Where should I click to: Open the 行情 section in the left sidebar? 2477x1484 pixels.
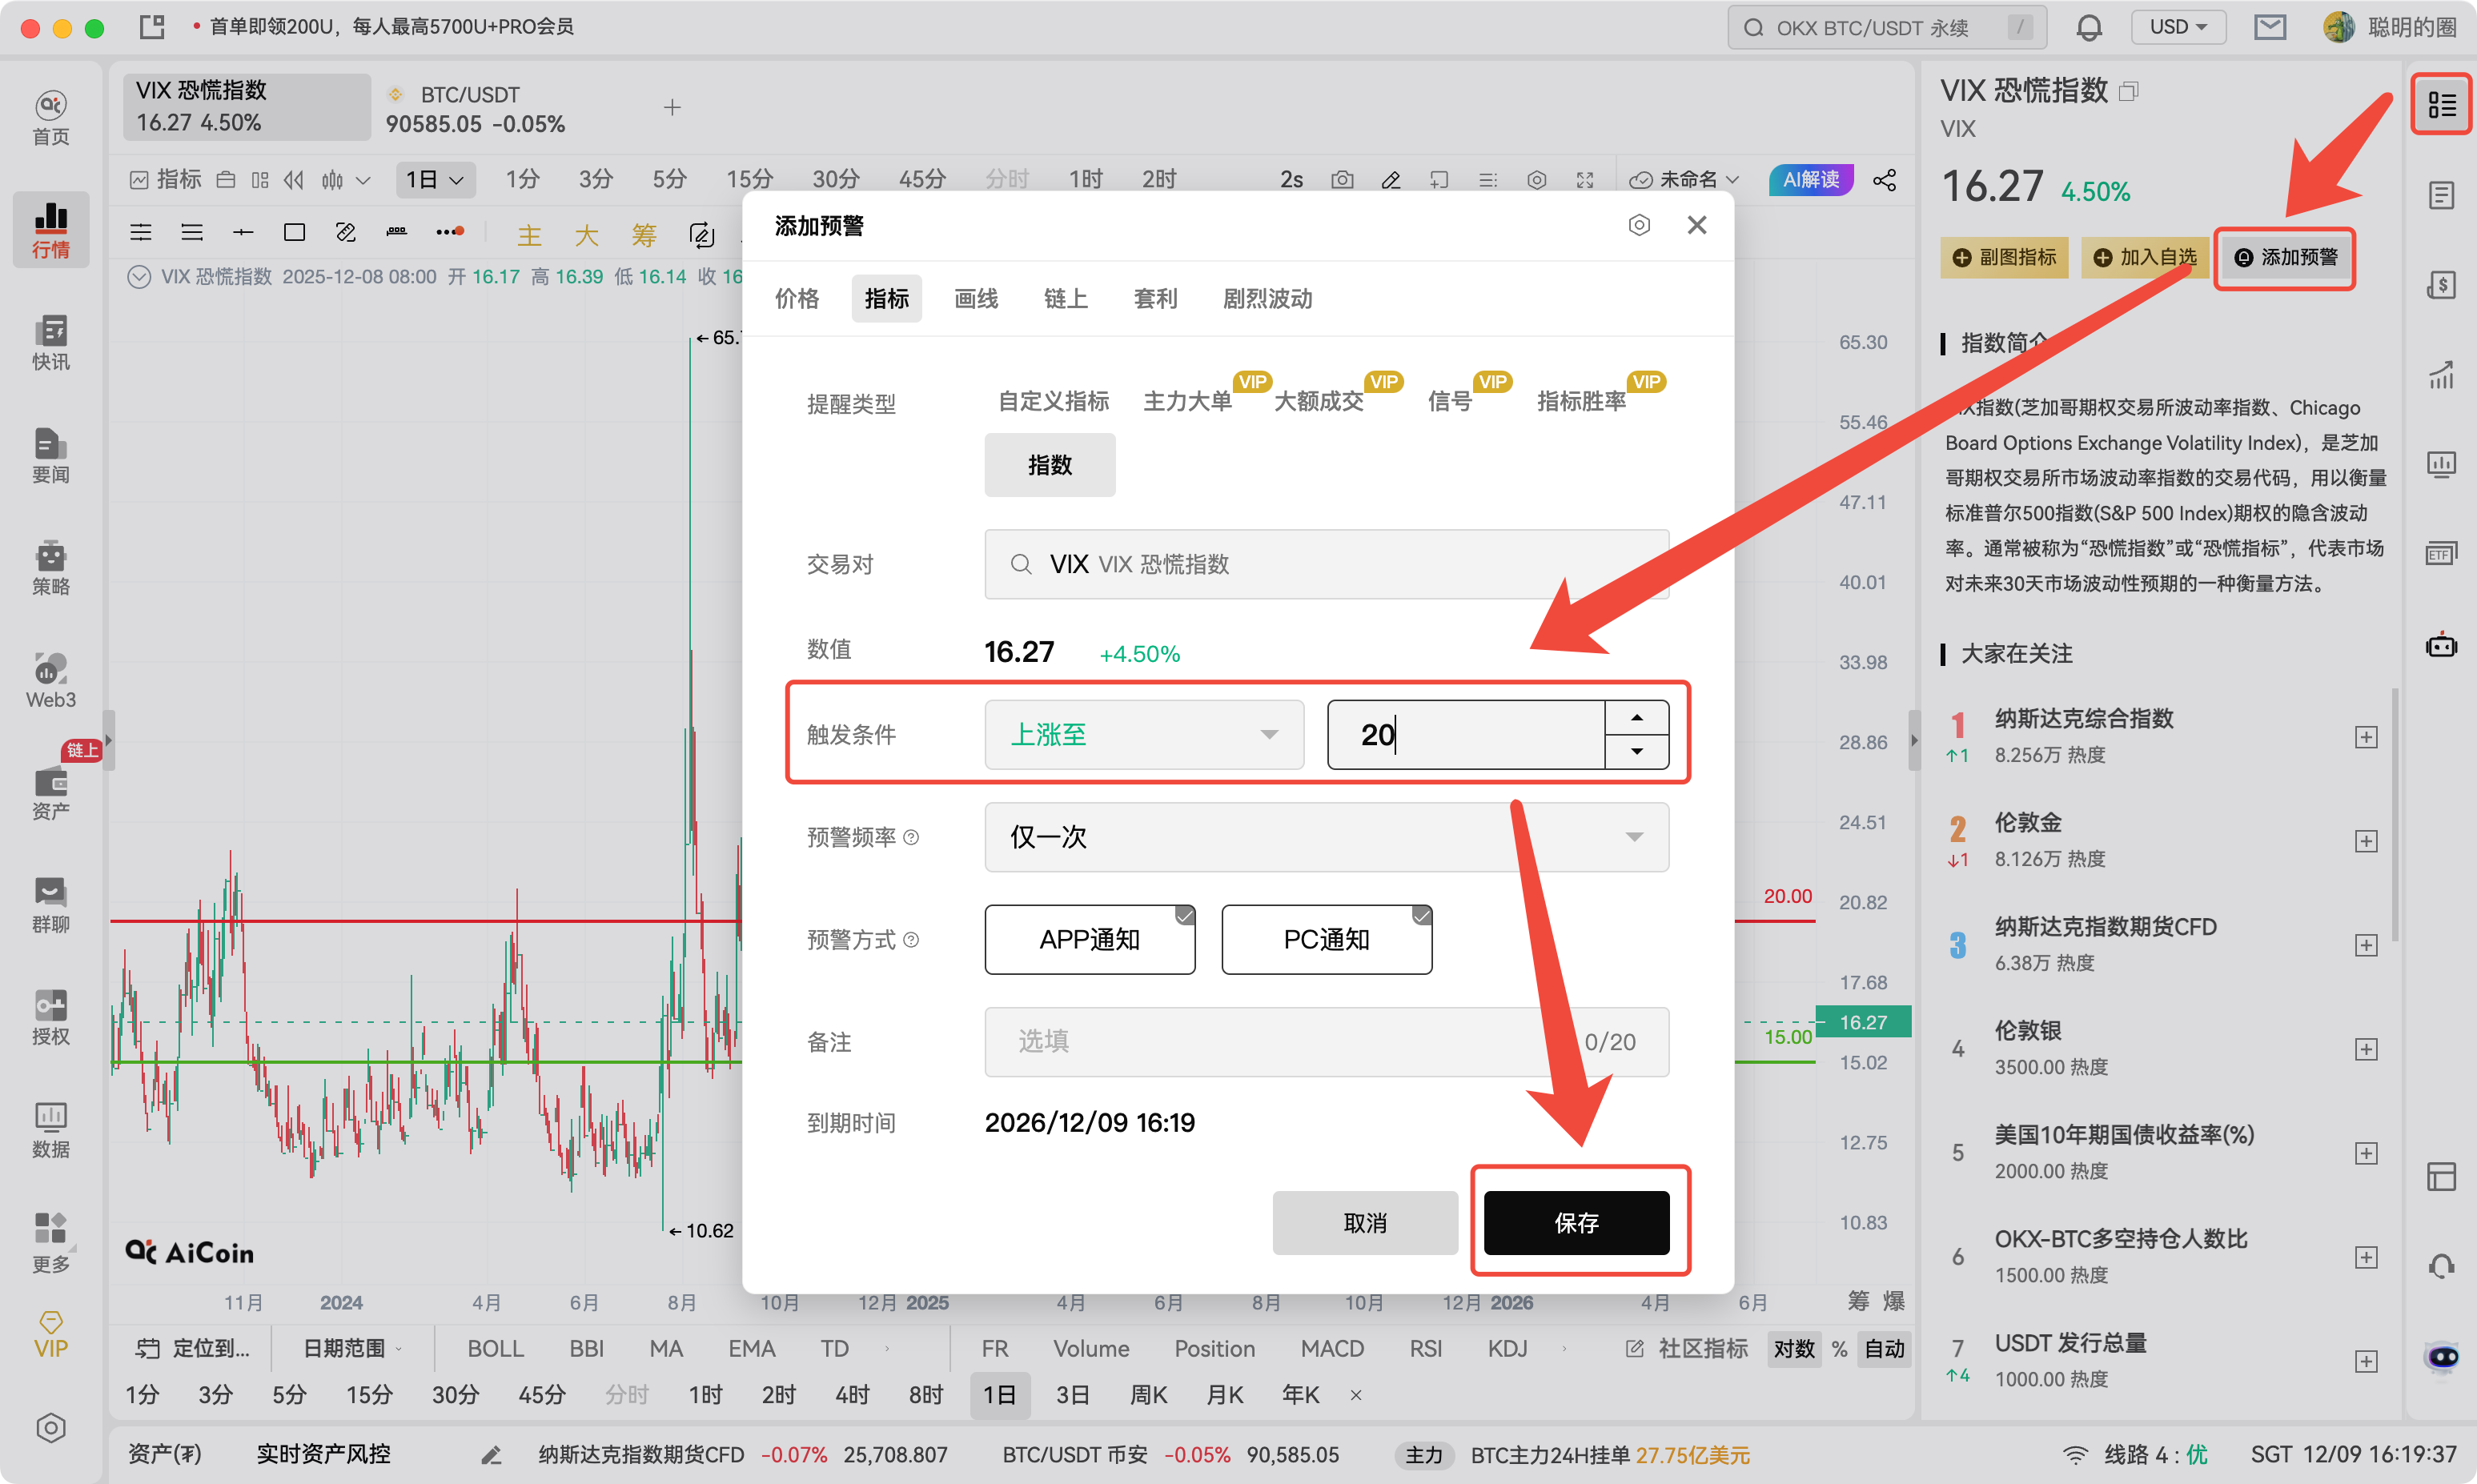(x=50, y=229)
